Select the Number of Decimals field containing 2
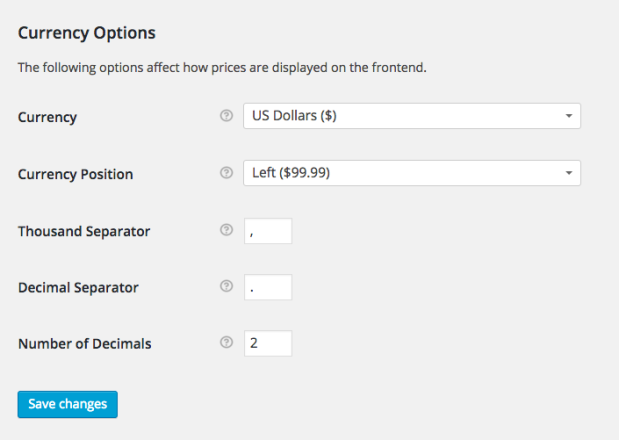Viewport: 619px width, 440px height. click(x=268, y=343)
